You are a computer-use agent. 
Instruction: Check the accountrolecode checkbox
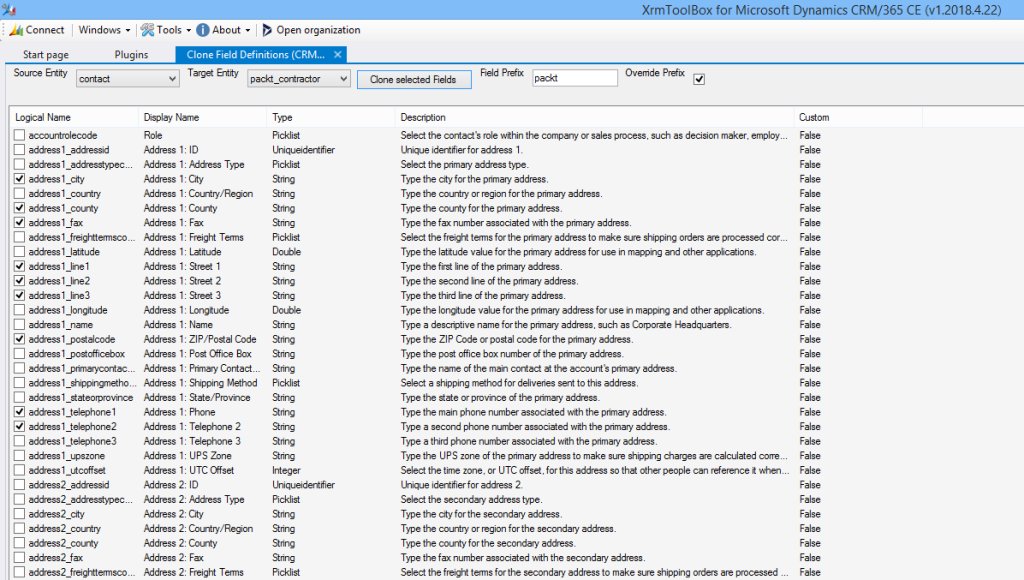[x=19, y=135]
